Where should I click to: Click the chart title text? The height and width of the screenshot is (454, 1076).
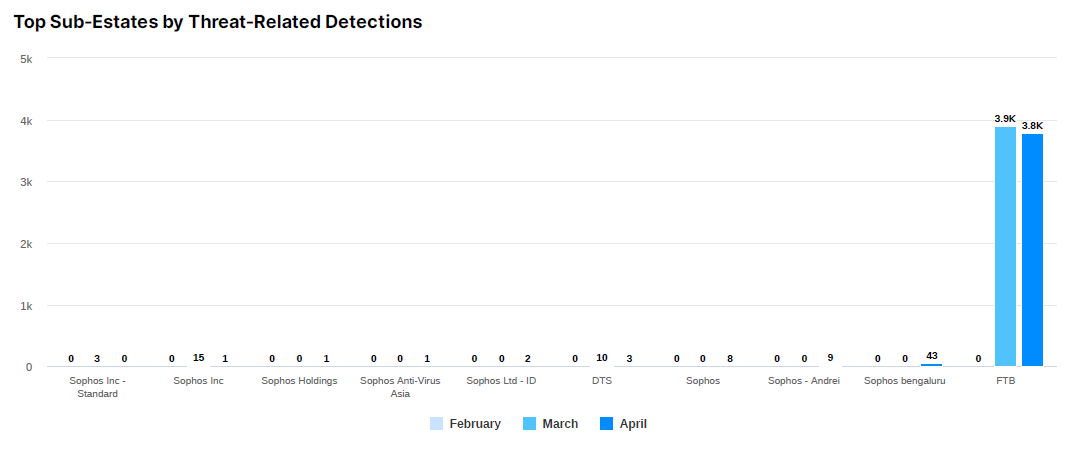click(218, 21)
